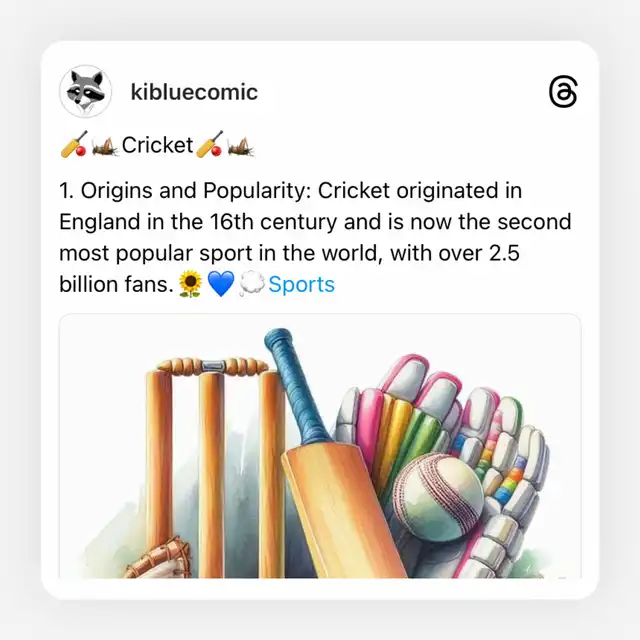
Task: Click the insect emoji at the title's end
Action: [240, 146]
